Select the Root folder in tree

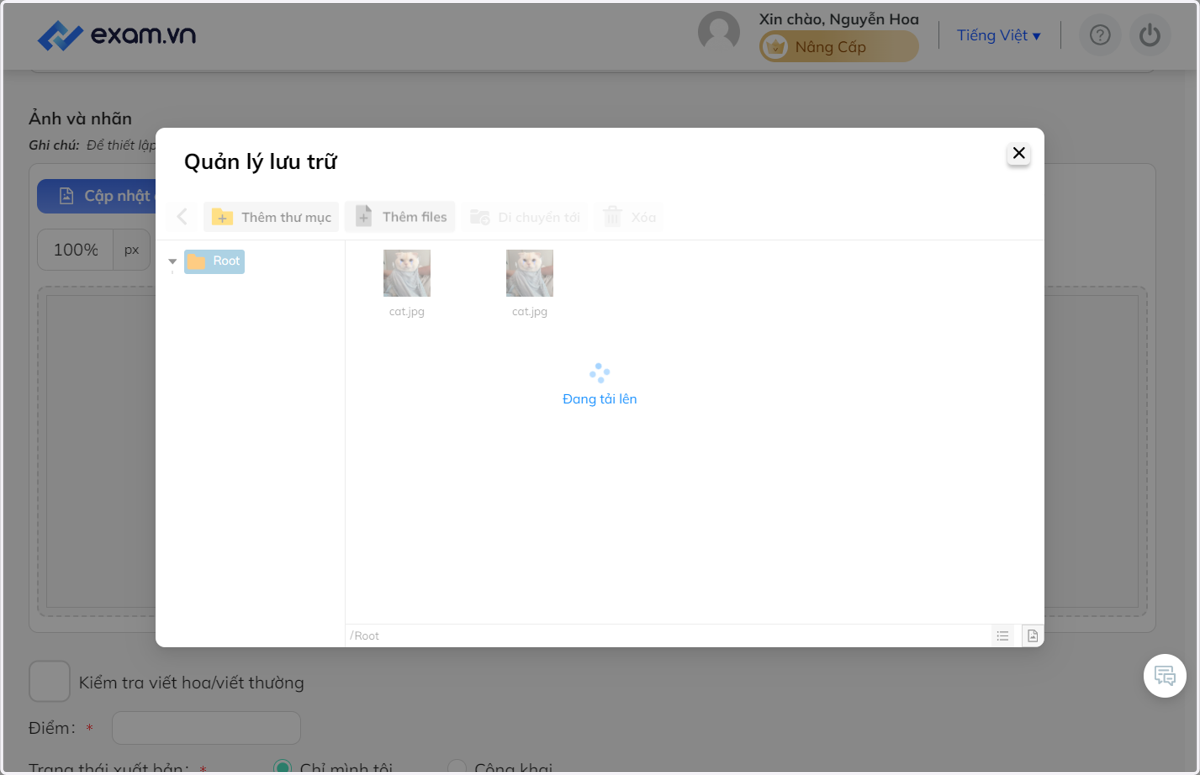214,261
